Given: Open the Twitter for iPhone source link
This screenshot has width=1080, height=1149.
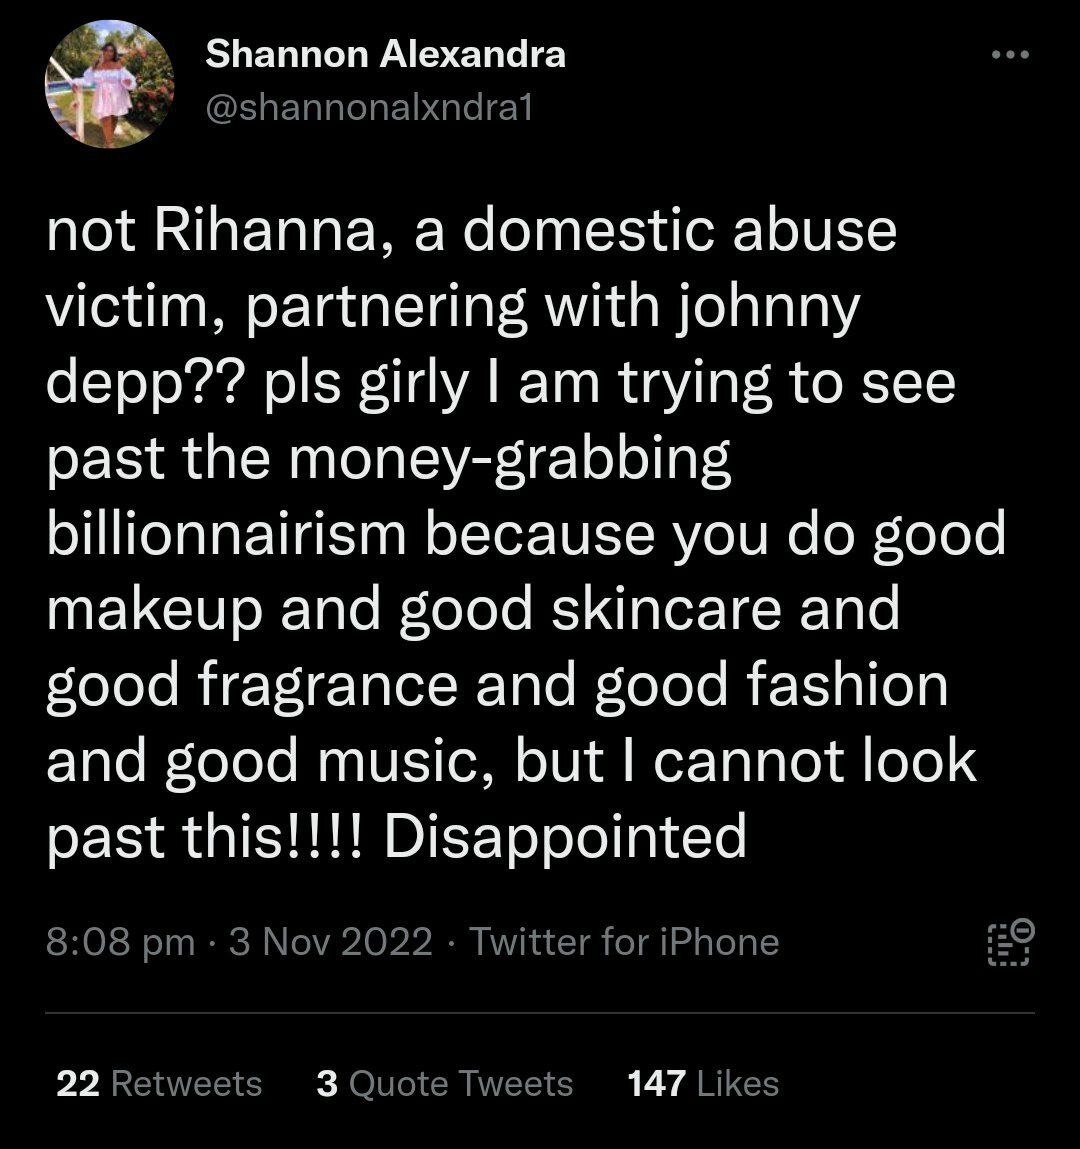Looking at the screenshot, I should 624,942.
